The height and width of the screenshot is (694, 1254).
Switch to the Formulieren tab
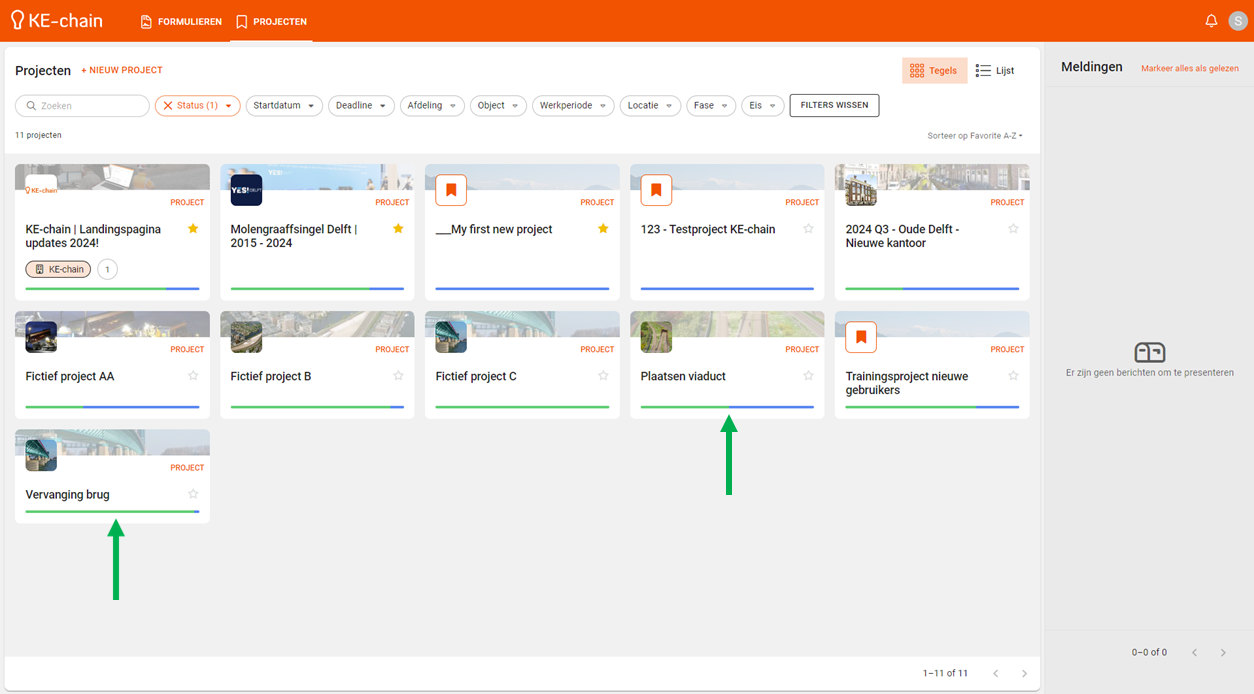coord(181,21)
